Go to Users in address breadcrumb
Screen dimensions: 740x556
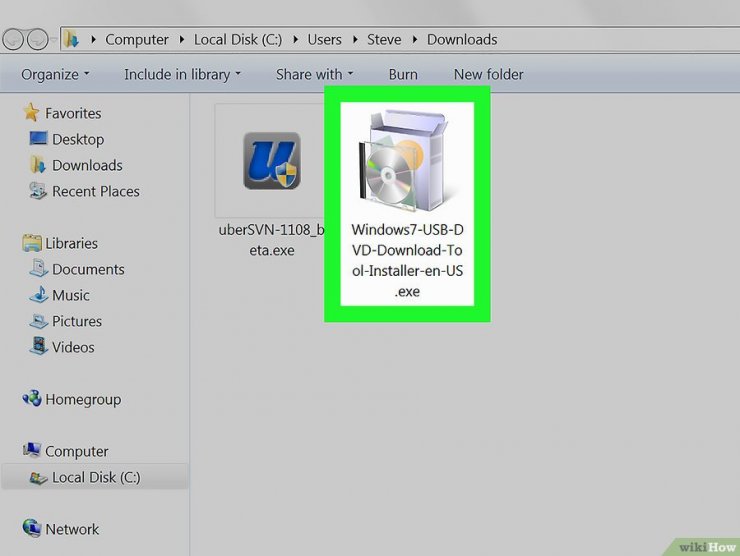point(324,40)
